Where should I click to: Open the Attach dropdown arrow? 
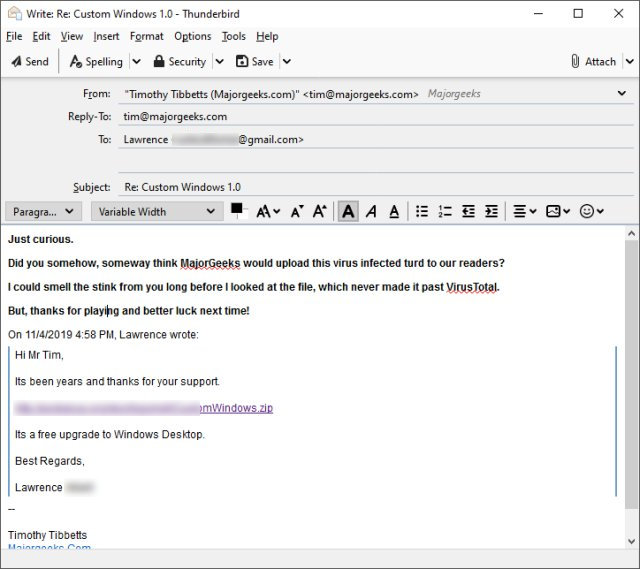[x=630, y=62]
